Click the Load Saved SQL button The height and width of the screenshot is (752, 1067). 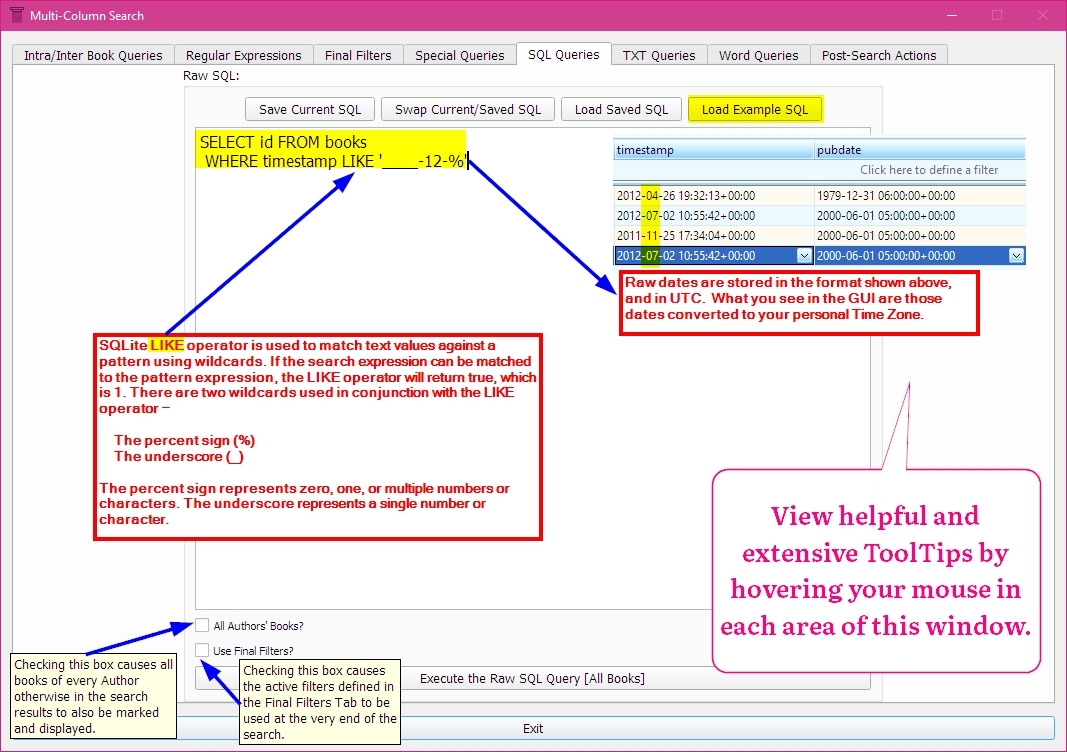(621, 110)
